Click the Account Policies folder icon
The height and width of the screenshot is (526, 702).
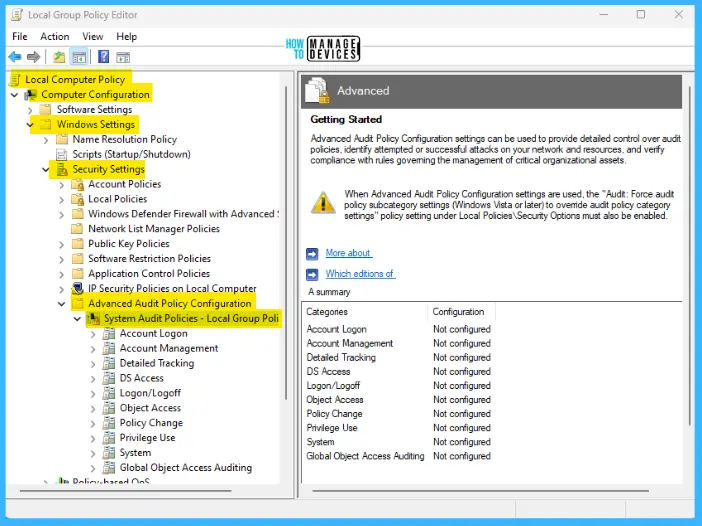click(78, 184)
